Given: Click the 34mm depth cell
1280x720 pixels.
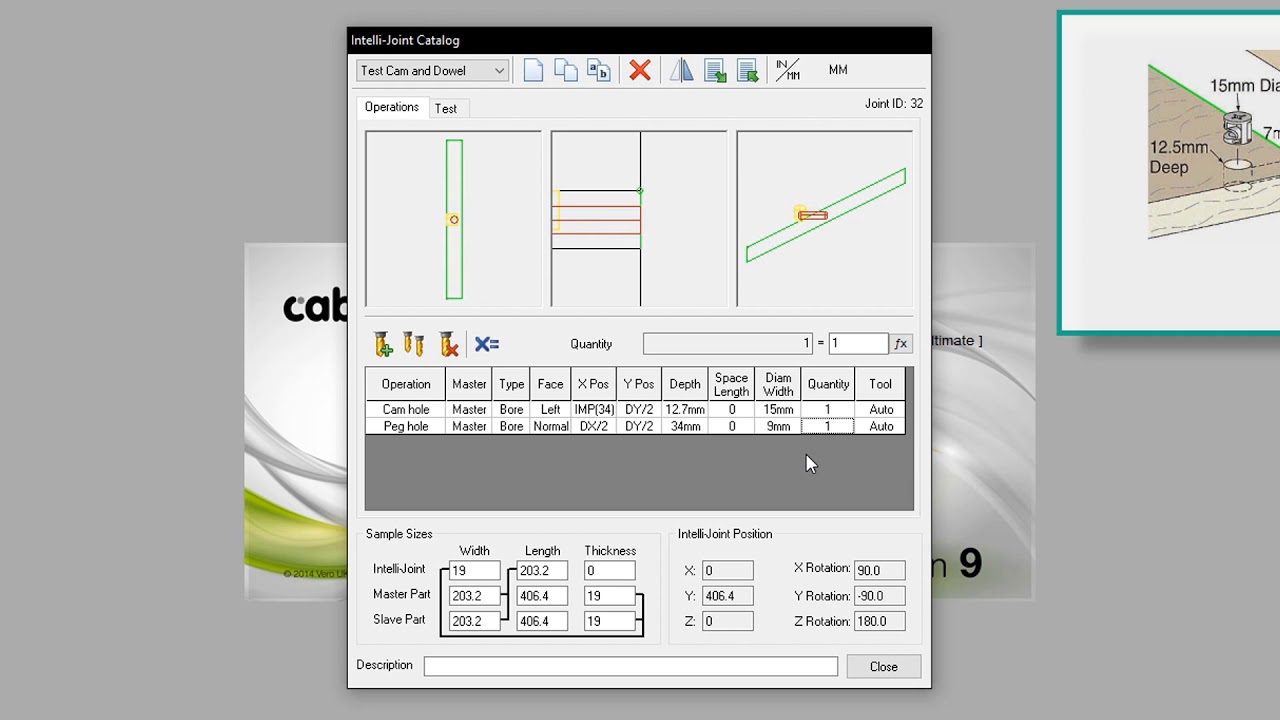Looking at the screenshot, I should pyautogui.click(x=685, y=426).
